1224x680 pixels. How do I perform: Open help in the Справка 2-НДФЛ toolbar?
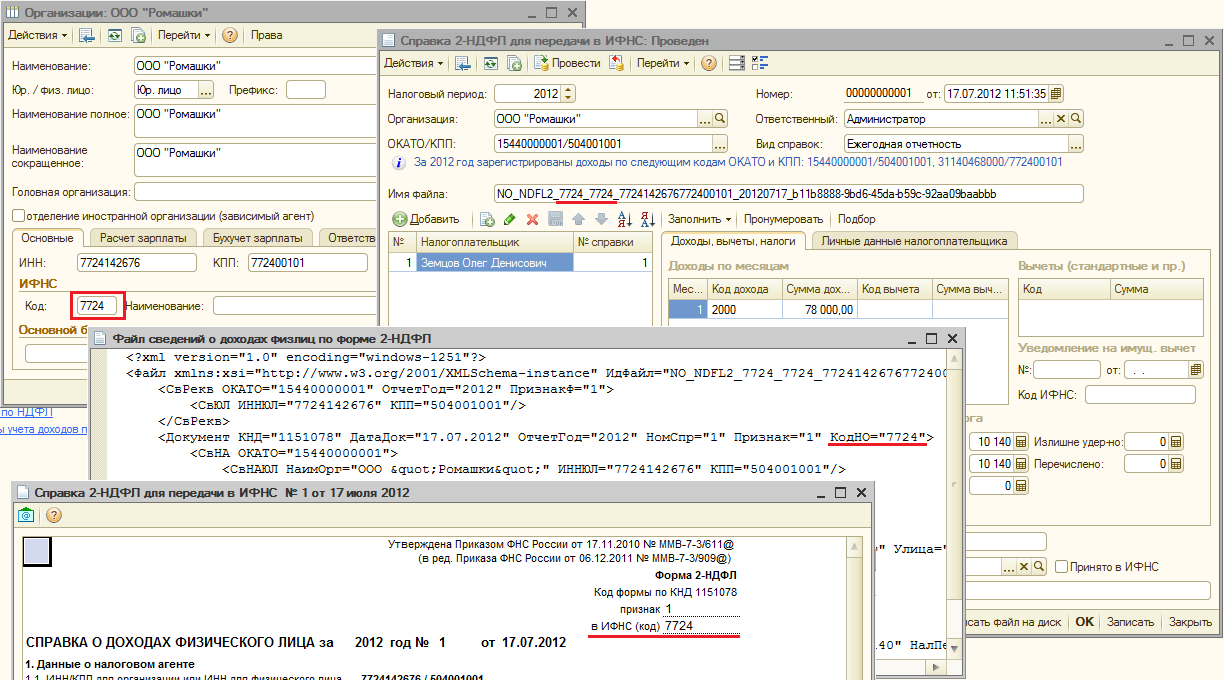point(709,63)
